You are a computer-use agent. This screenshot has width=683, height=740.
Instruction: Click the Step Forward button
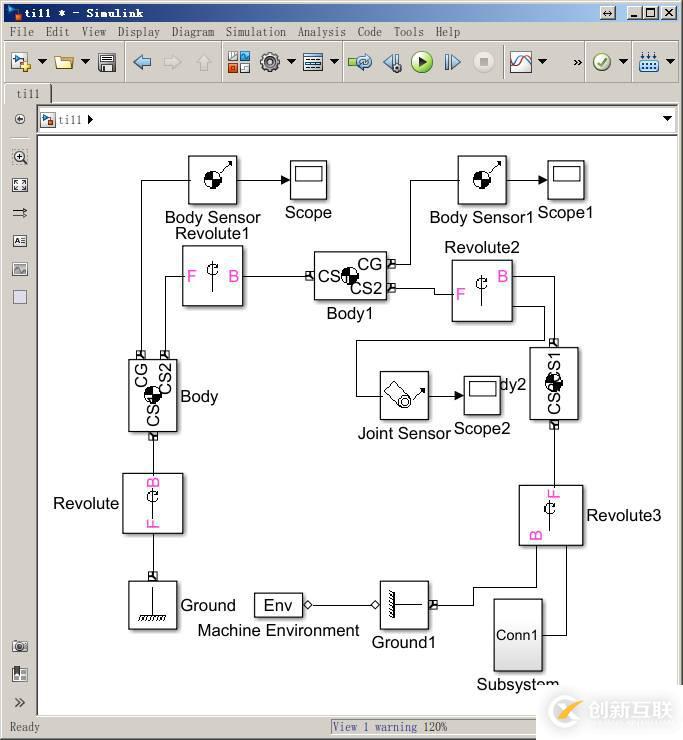(452, 62)
